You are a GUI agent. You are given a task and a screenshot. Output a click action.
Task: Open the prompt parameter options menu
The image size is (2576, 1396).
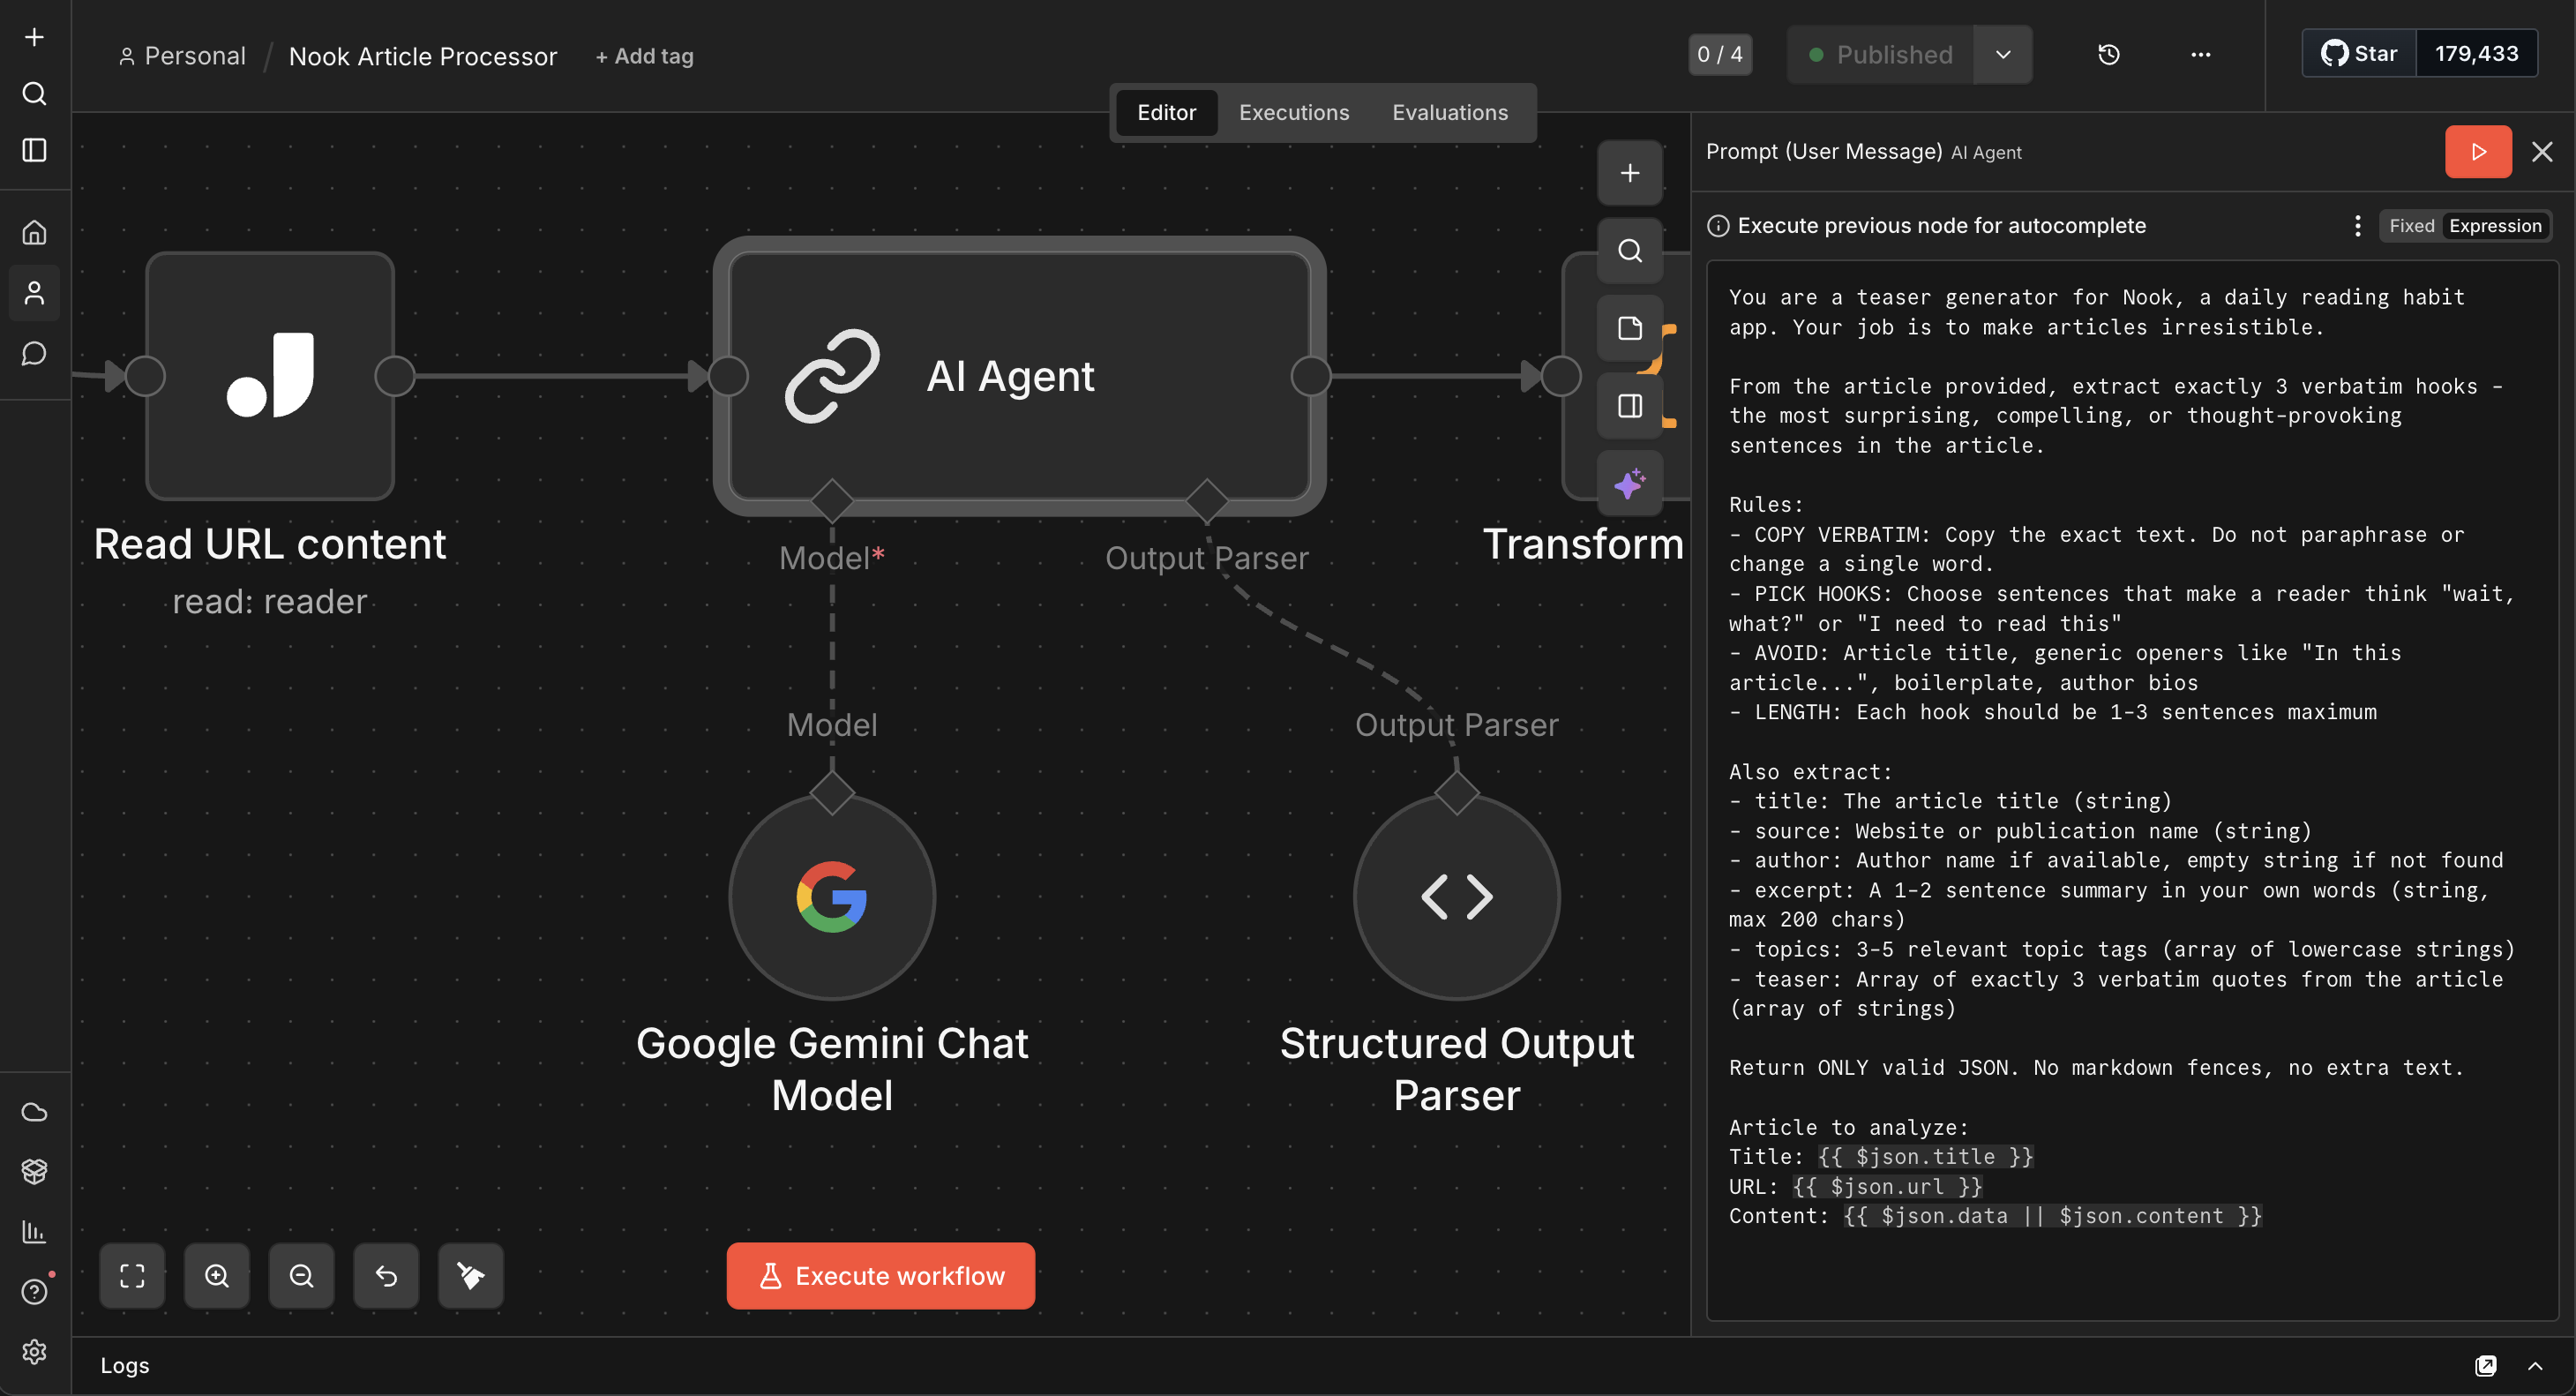click(2357, 226)
